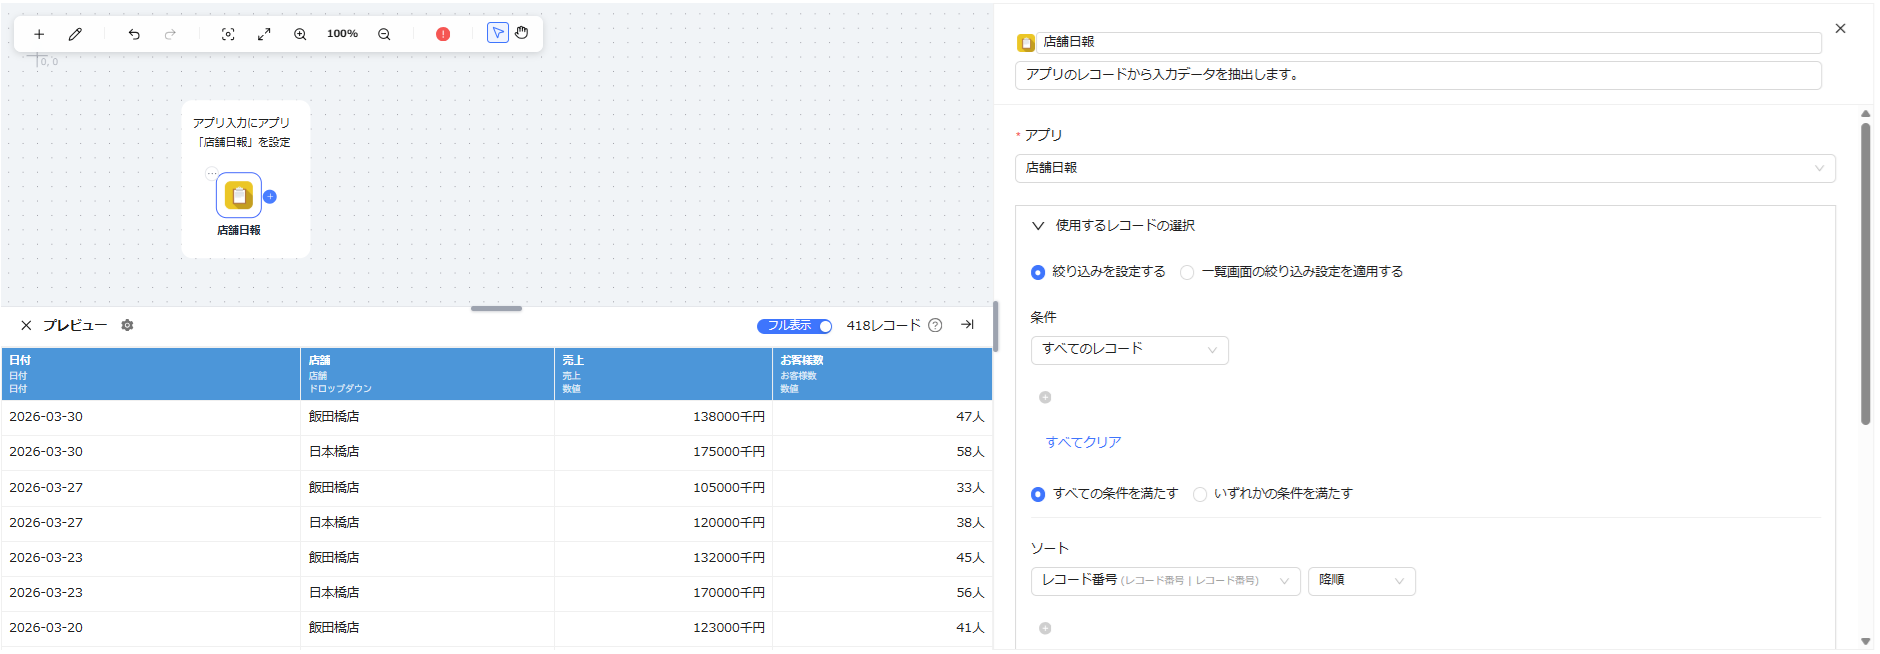
Task: Click the 売上 column header
Action: point(663,374)
